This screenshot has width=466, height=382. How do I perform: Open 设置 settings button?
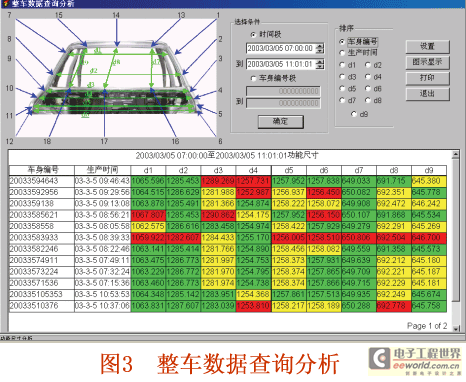[428, 46]
